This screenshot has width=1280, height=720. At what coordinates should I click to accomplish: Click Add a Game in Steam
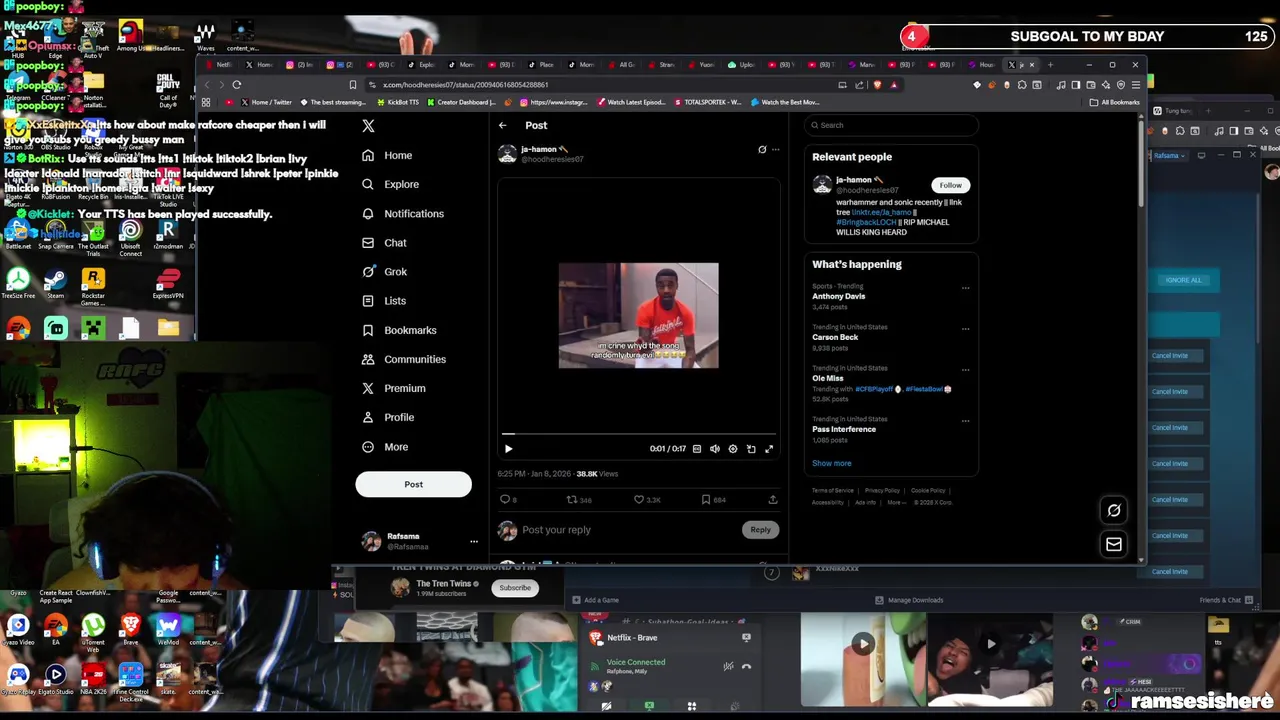coord(595,600)
